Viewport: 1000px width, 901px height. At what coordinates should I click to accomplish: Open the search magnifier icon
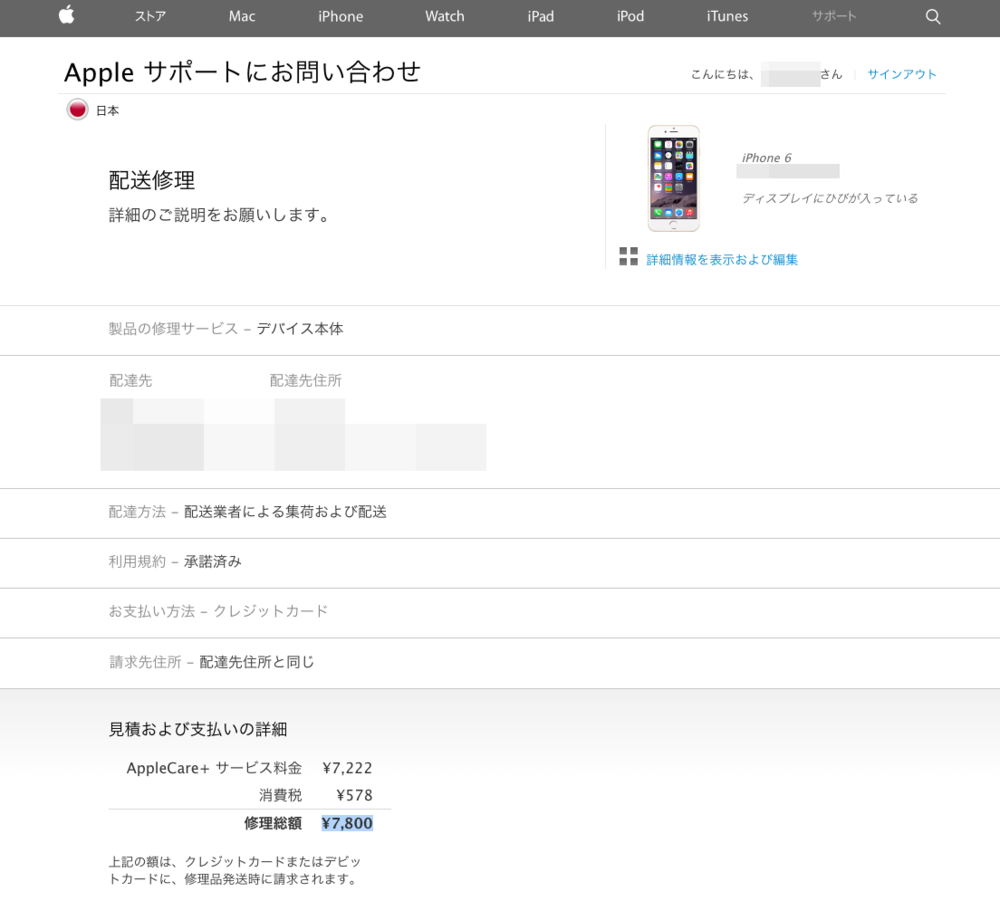932,17
